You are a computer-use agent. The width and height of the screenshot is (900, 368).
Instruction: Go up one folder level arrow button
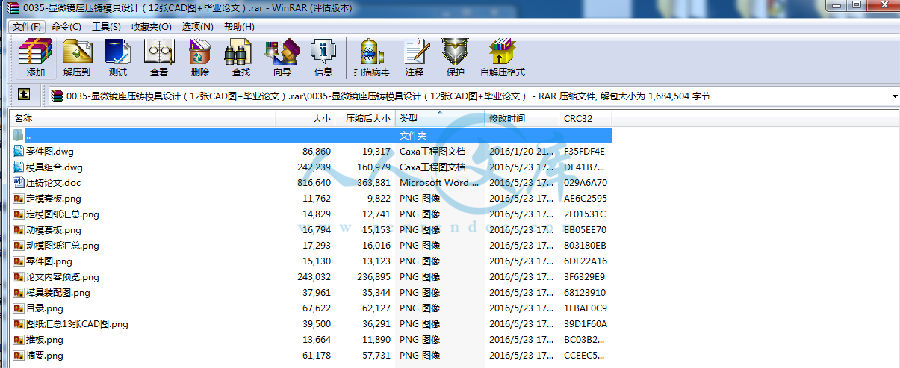coord(24,94)
